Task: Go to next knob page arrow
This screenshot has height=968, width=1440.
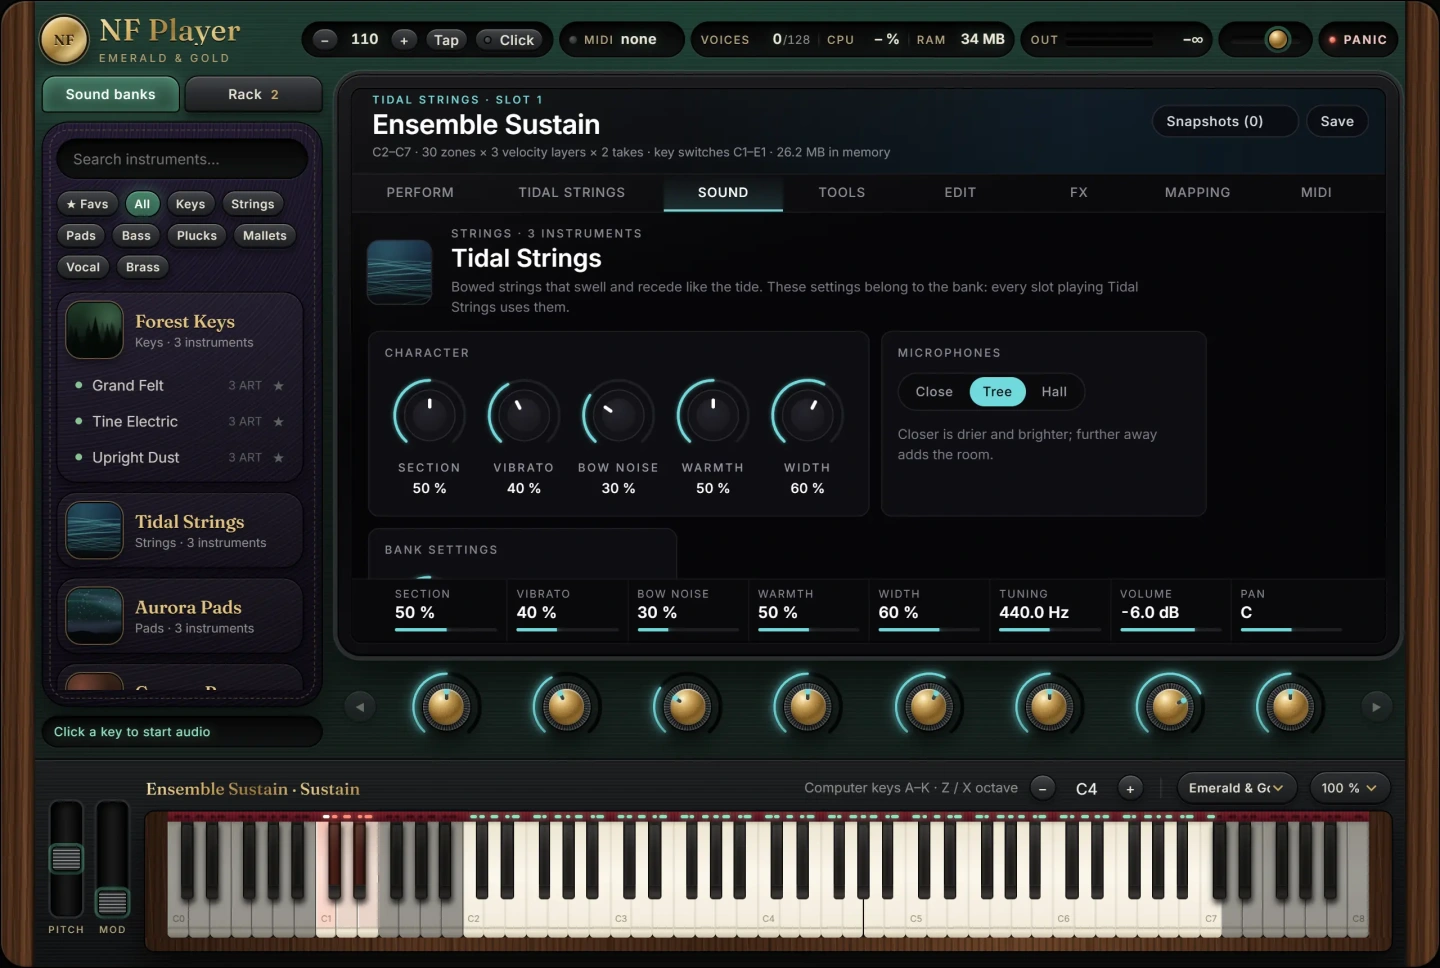Action: pos(1376,707)
